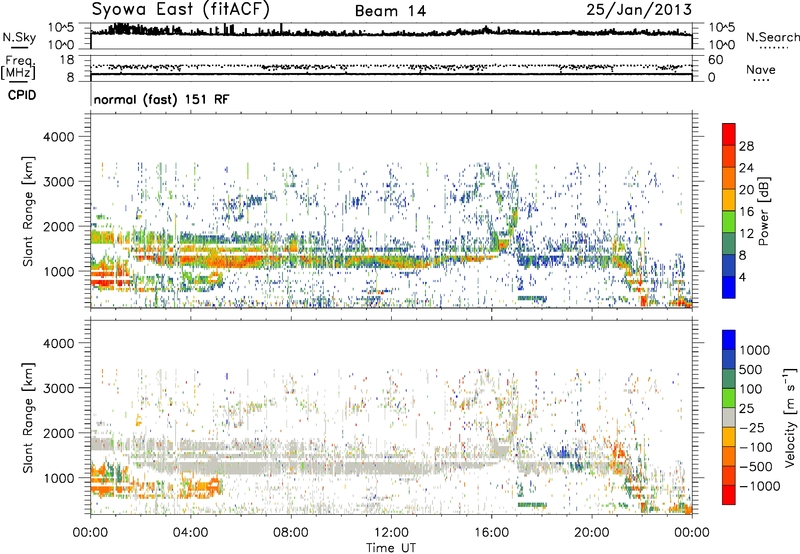
Task: Click the "4000" tick on the power panel
Action: pos(59,137)
